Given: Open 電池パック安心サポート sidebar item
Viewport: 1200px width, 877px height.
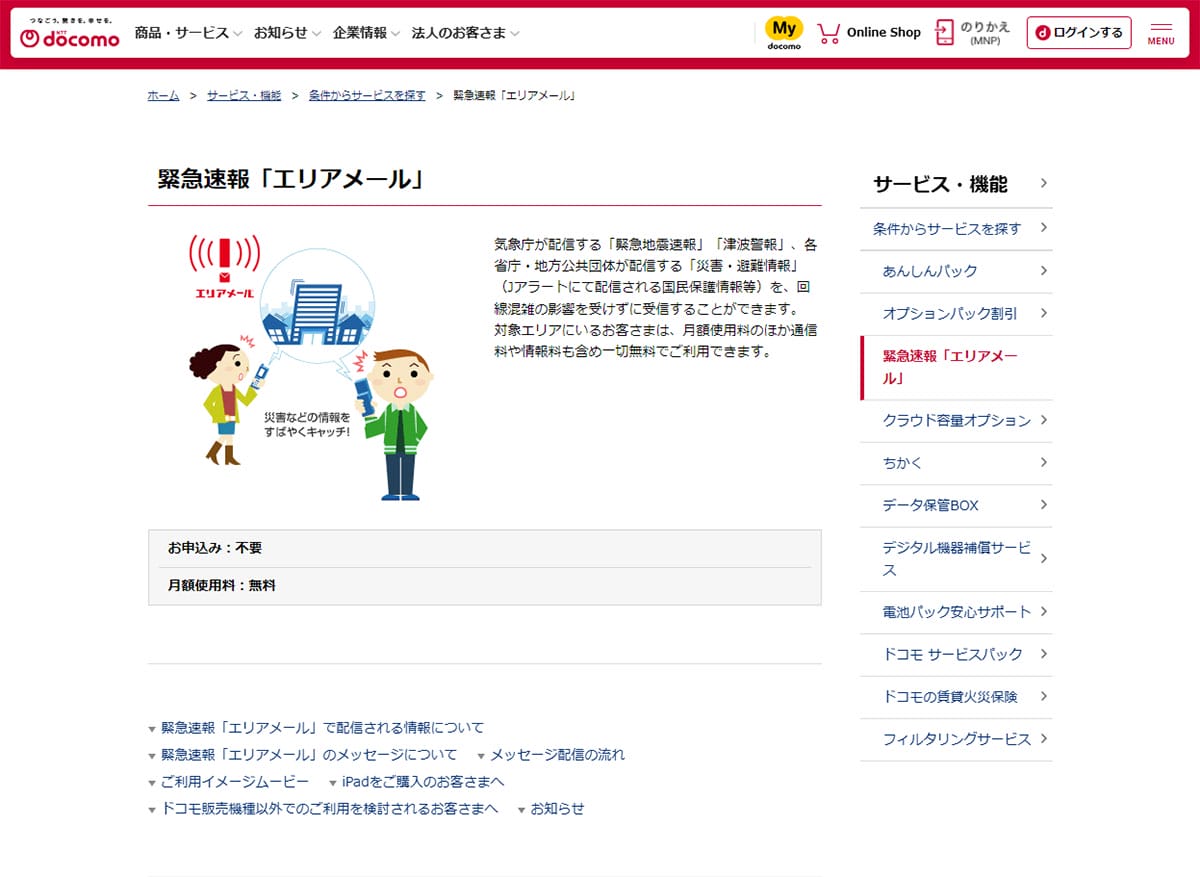Looking at the screenshot, I should pos(956,612).
